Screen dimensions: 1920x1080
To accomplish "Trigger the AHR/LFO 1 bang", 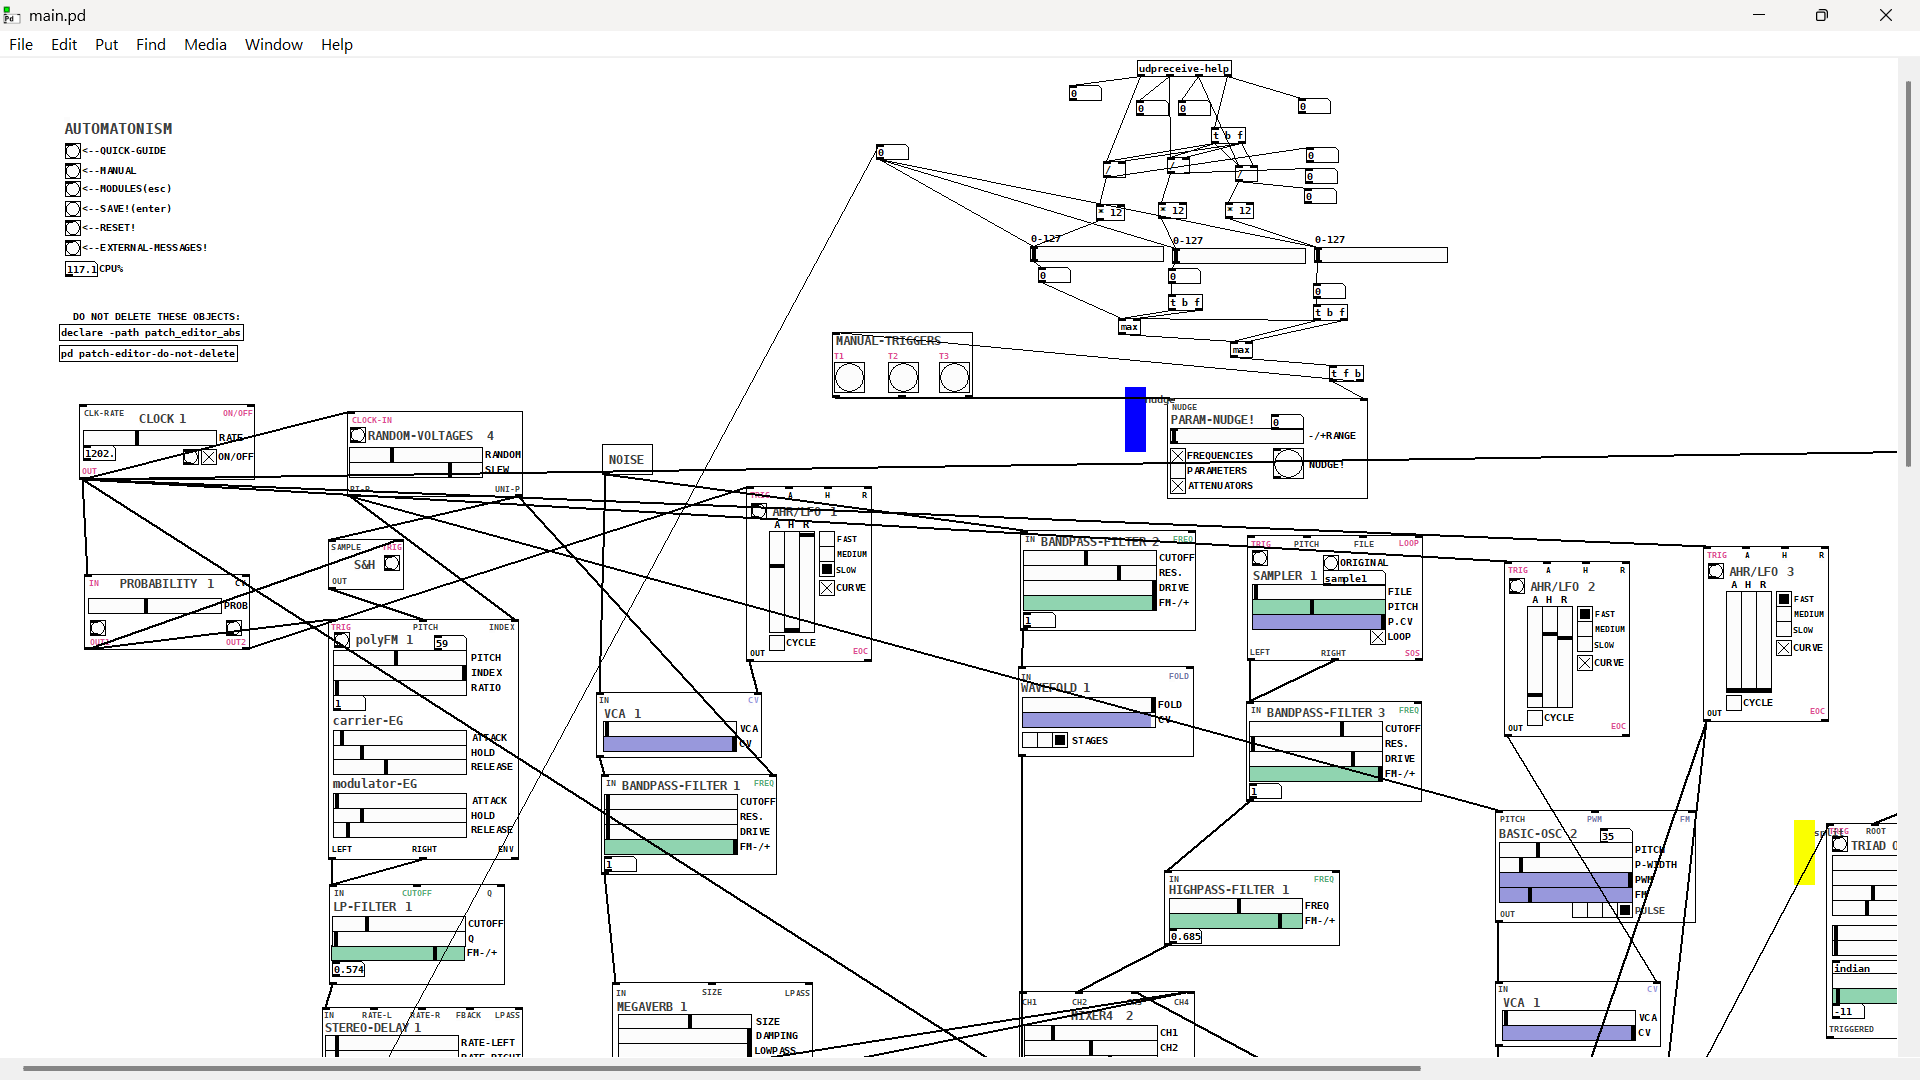I will (759, 512).
